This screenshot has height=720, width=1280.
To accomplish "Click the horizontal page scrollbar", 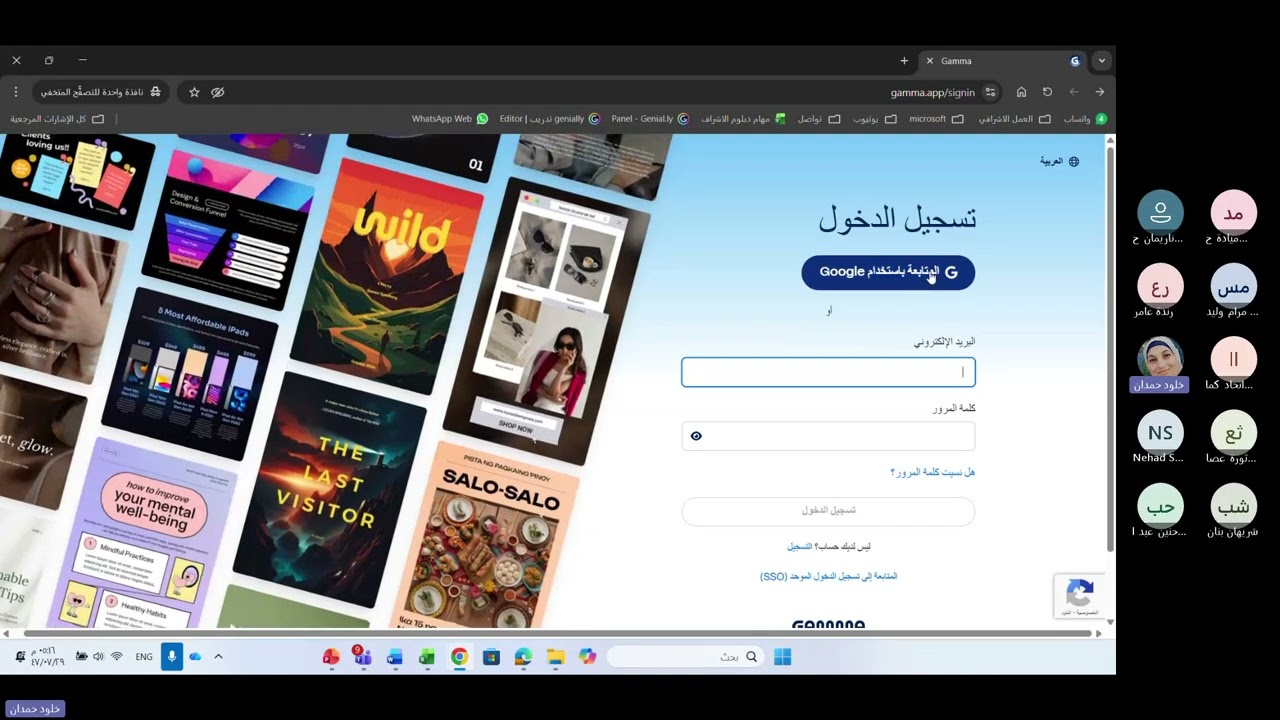I will pos(556,633).
